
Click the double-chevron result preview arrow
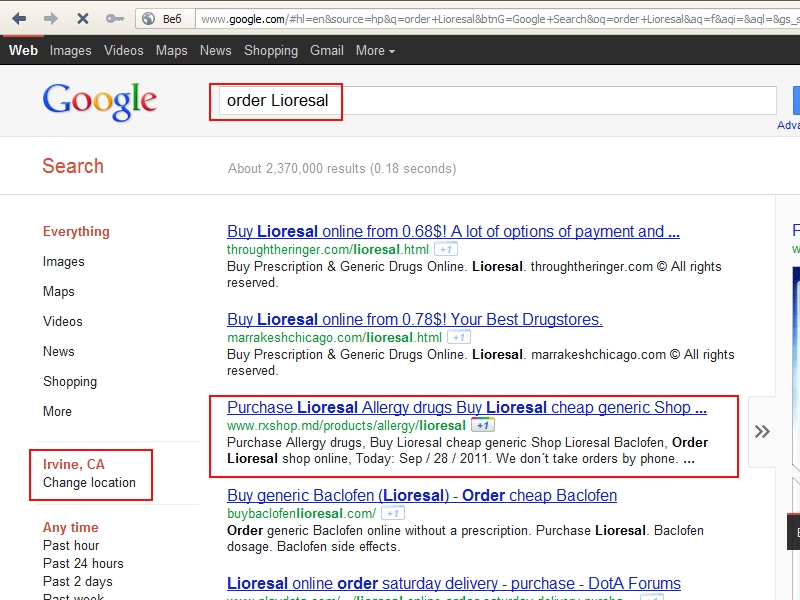tap(762, 432)
